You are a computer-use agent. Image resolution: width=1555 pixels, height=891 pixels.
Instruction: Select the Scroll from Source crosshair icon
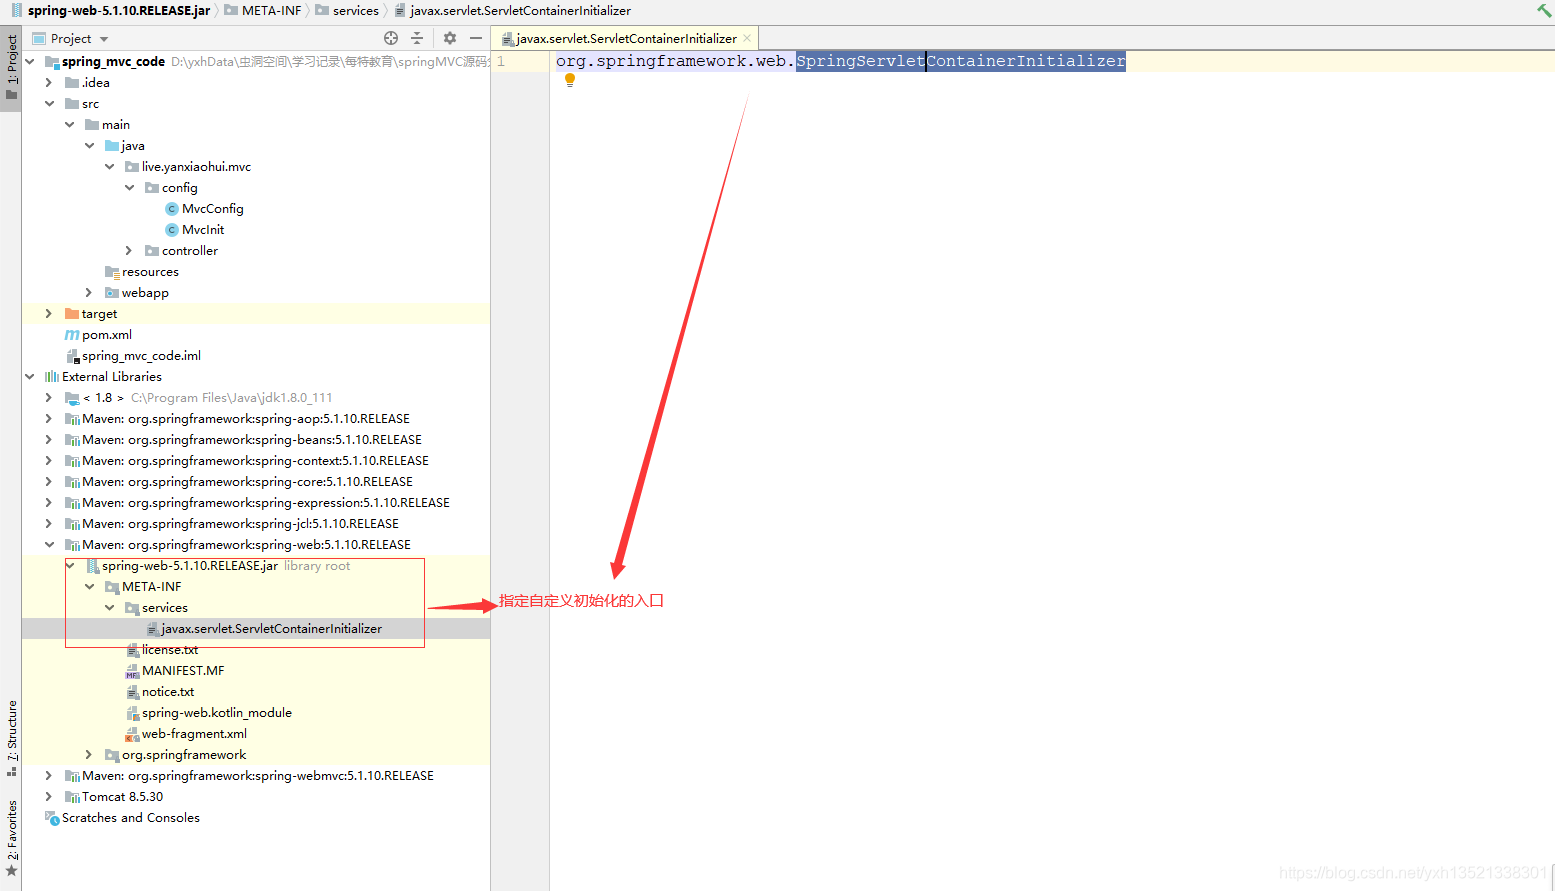click(x=391, y=38)
